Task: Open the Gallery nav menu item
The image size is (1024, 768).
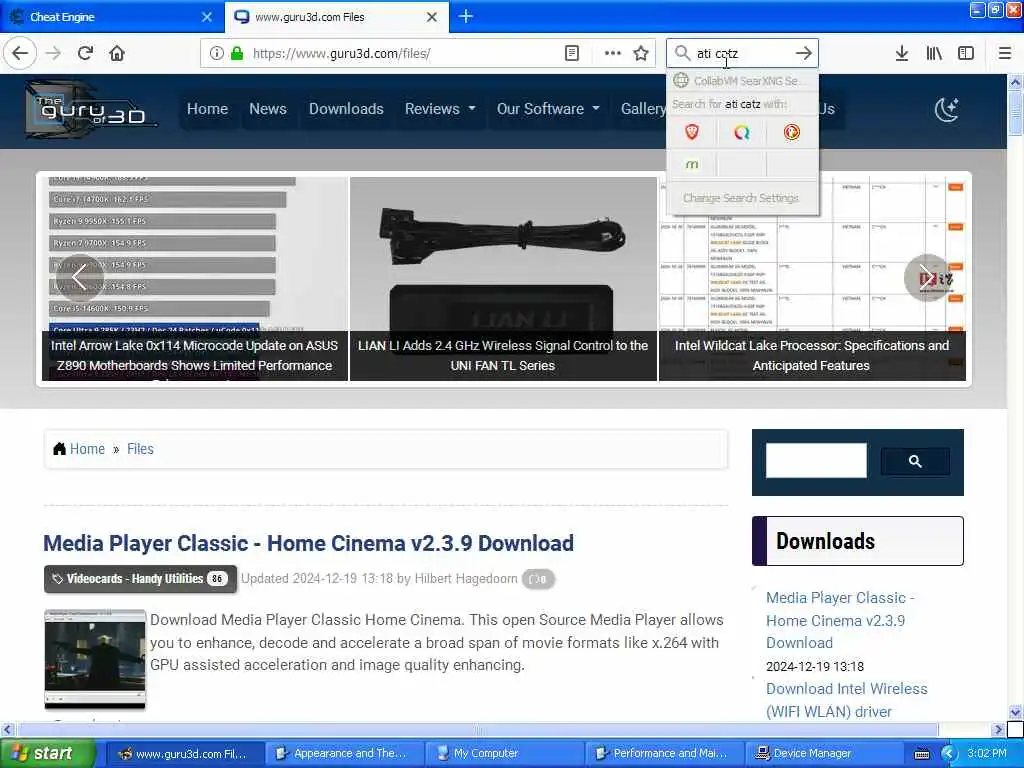Action: pyautogui.click(x=643, y=109)
